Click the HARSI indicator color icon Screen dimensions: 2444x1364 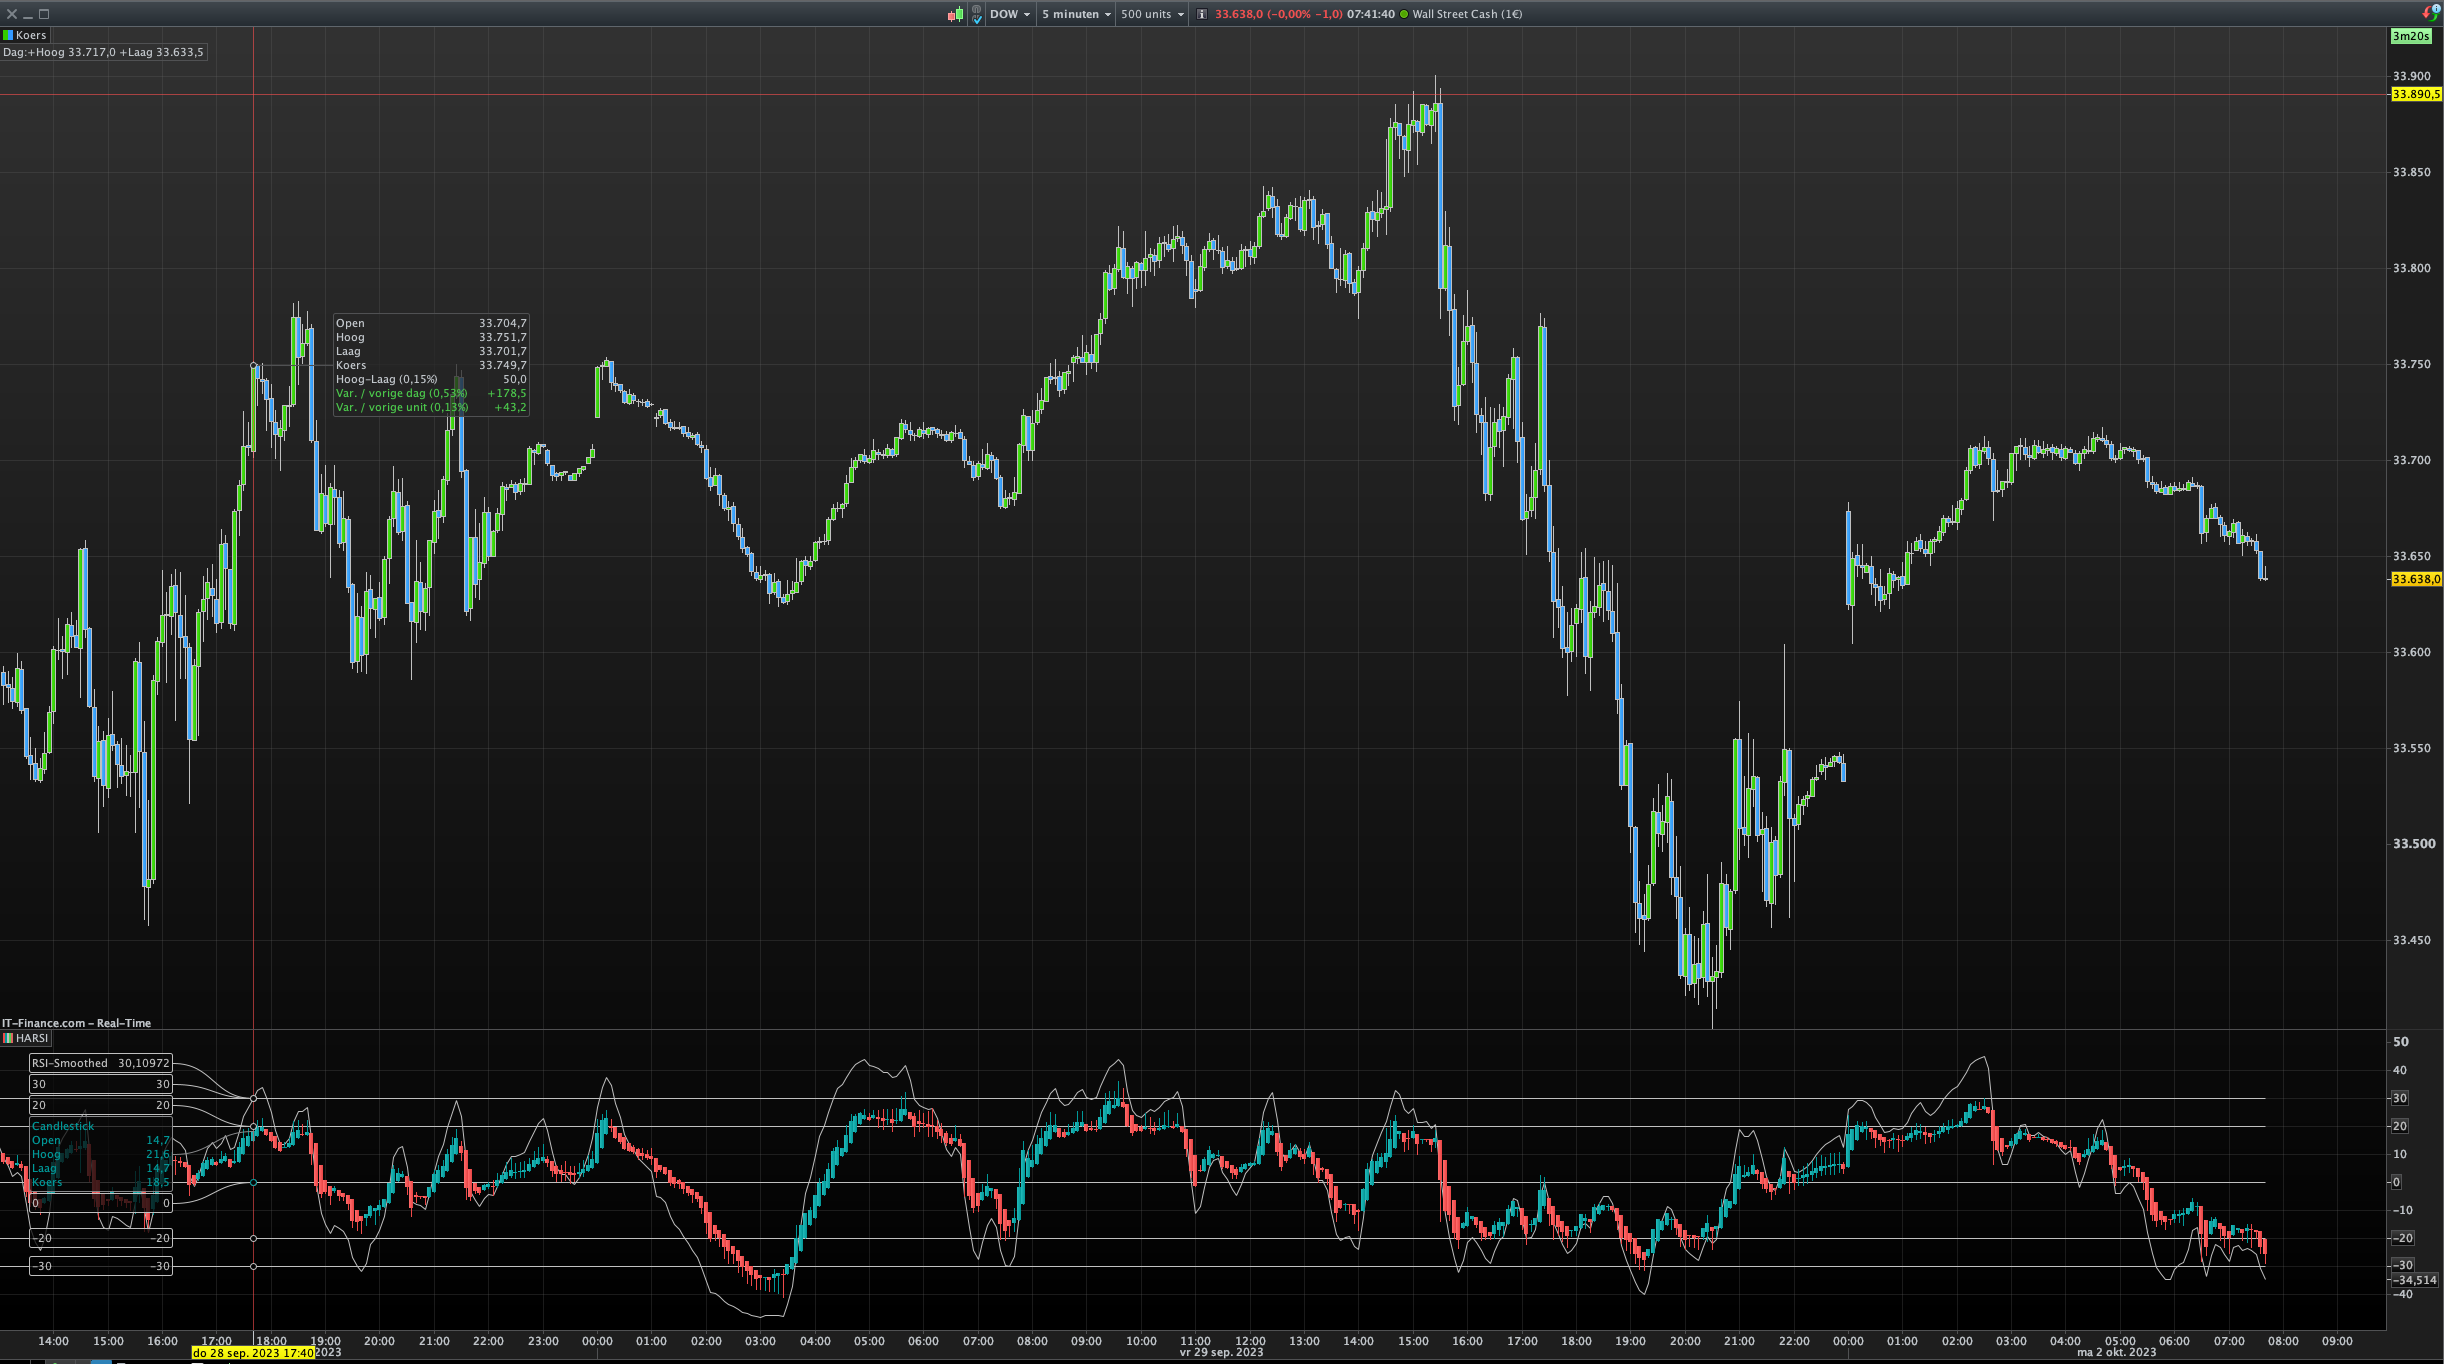tap(8, 1038)
